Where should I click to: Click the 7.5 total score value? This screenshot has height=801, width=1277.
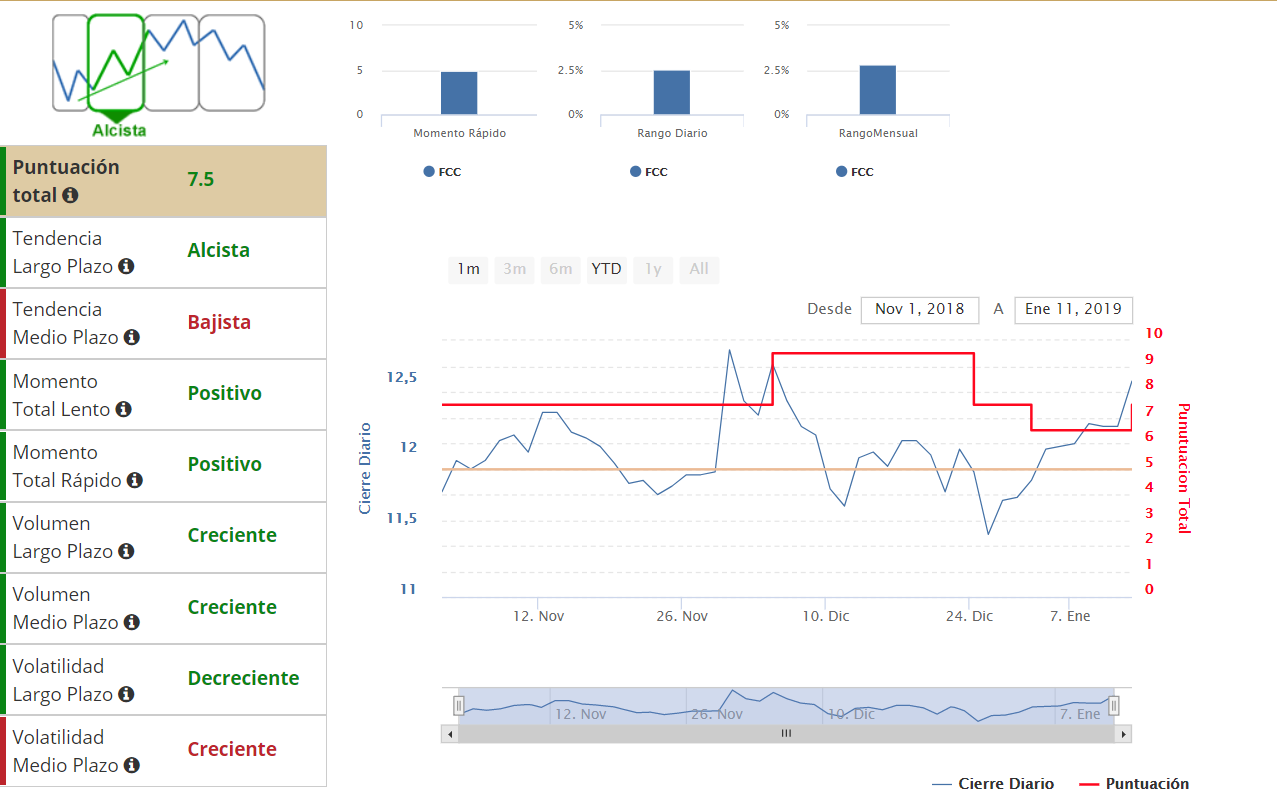click(201, 180)
